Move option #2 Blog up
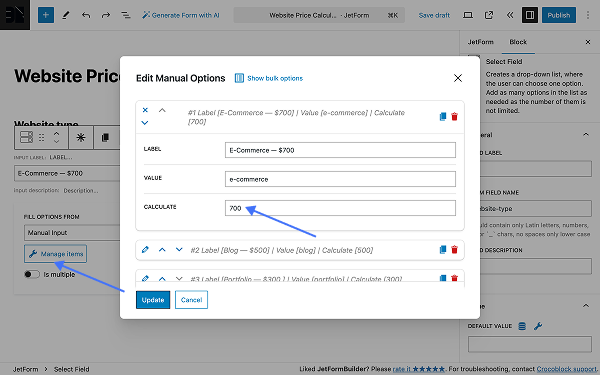 [162, 250]
